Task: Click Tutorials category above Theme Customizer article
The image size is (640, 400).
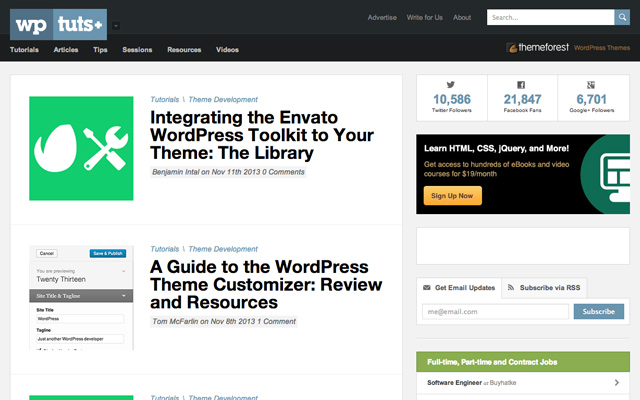Action: pos(164,249)
